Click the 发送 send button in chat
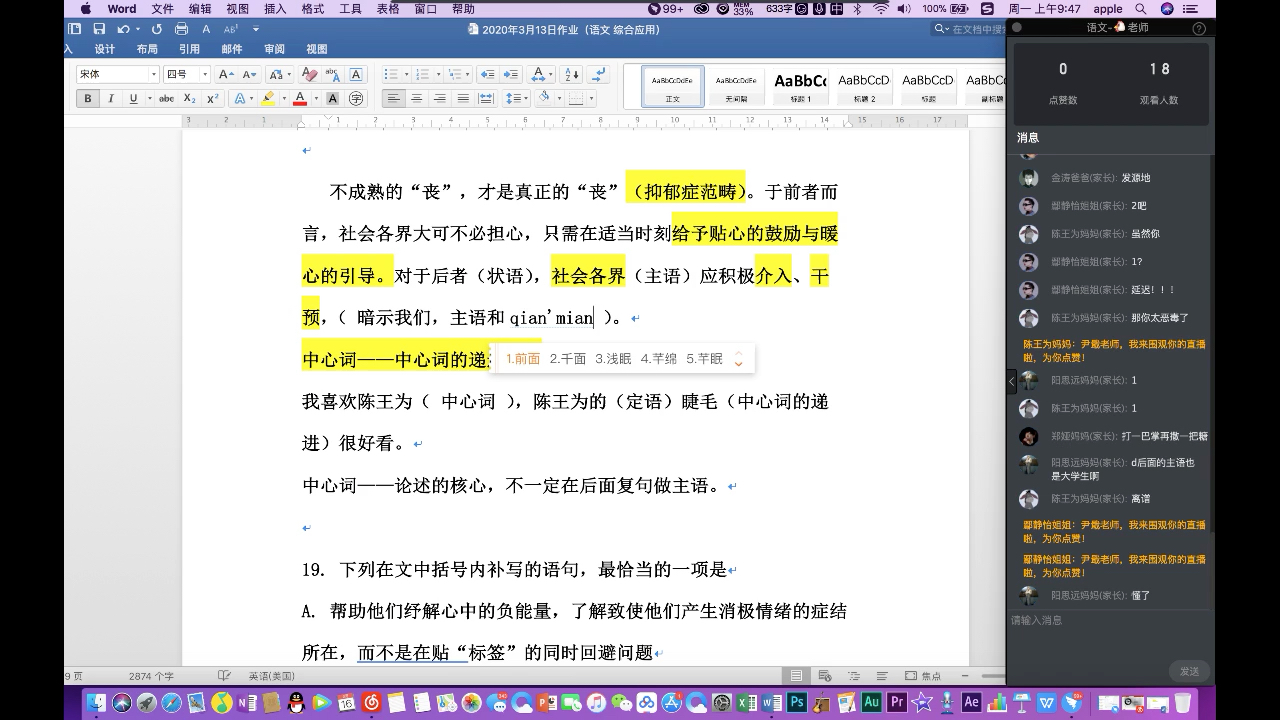 (x=1189, y=671)
